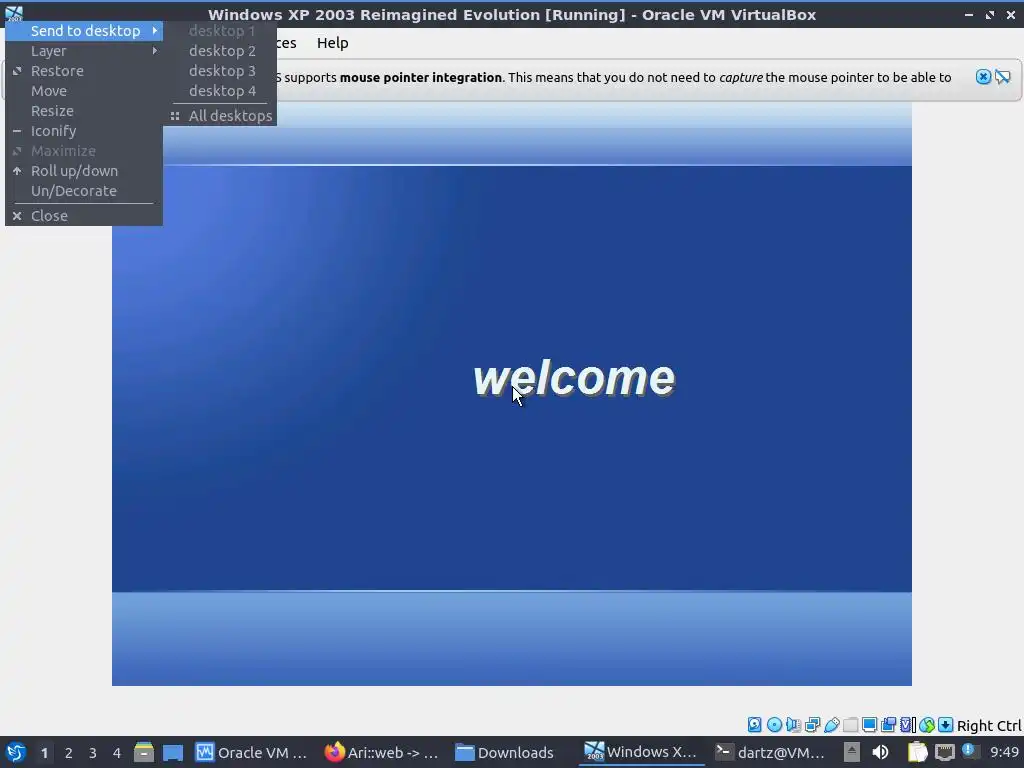Switch to the Firefox Ari::web taskbar window
Image resolution: width=1024 pixels, height=768 pixels.
pyautogui.click(x=381, y=752)
